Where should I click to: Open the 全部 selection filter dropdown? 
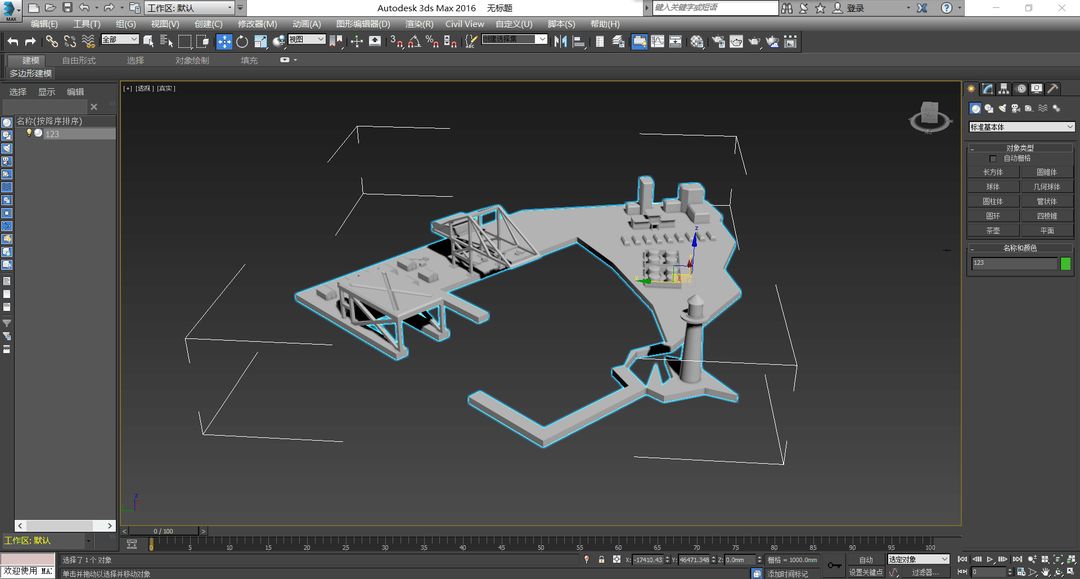point(120,39)
